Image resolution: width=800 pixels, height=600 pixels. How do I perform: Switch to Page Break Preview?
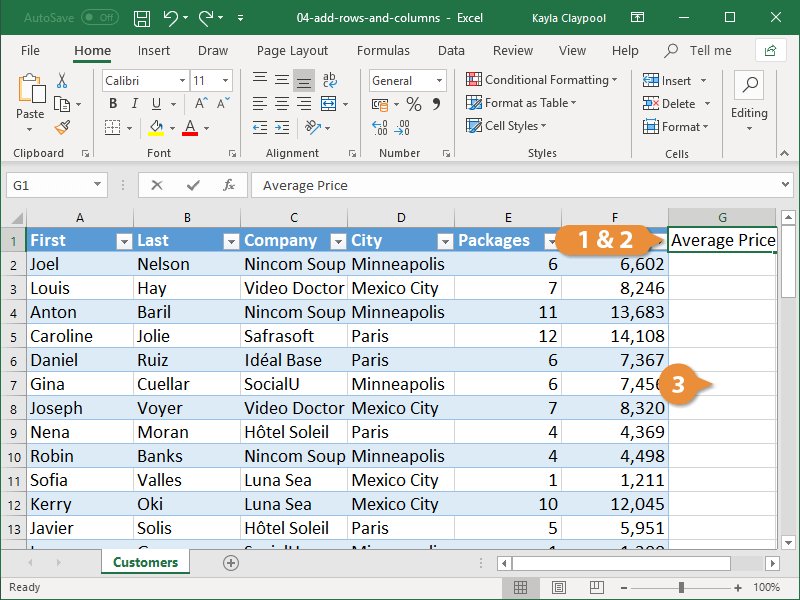tap(597, 587)
